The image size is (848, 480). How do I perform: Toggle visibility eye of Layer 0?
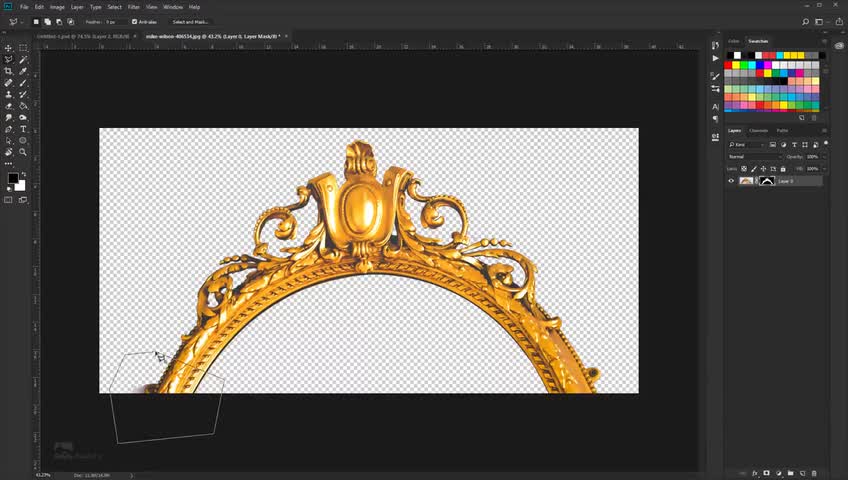[x=731, y=181]
